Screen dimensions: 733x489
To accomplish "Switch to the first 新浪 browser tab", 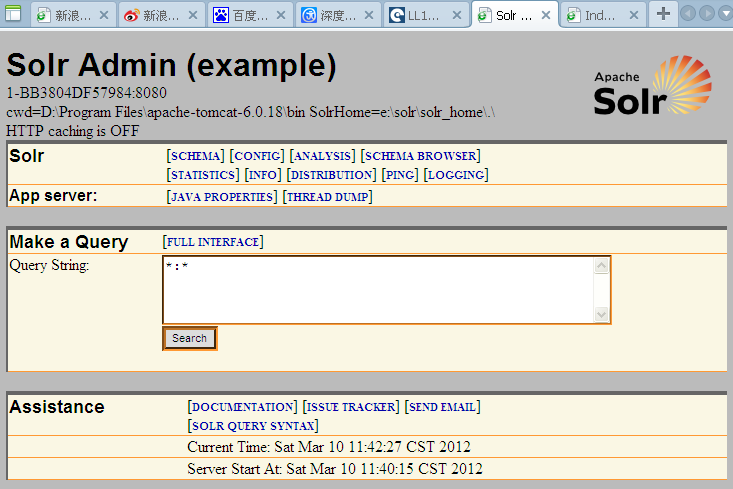I will point(72,15).
